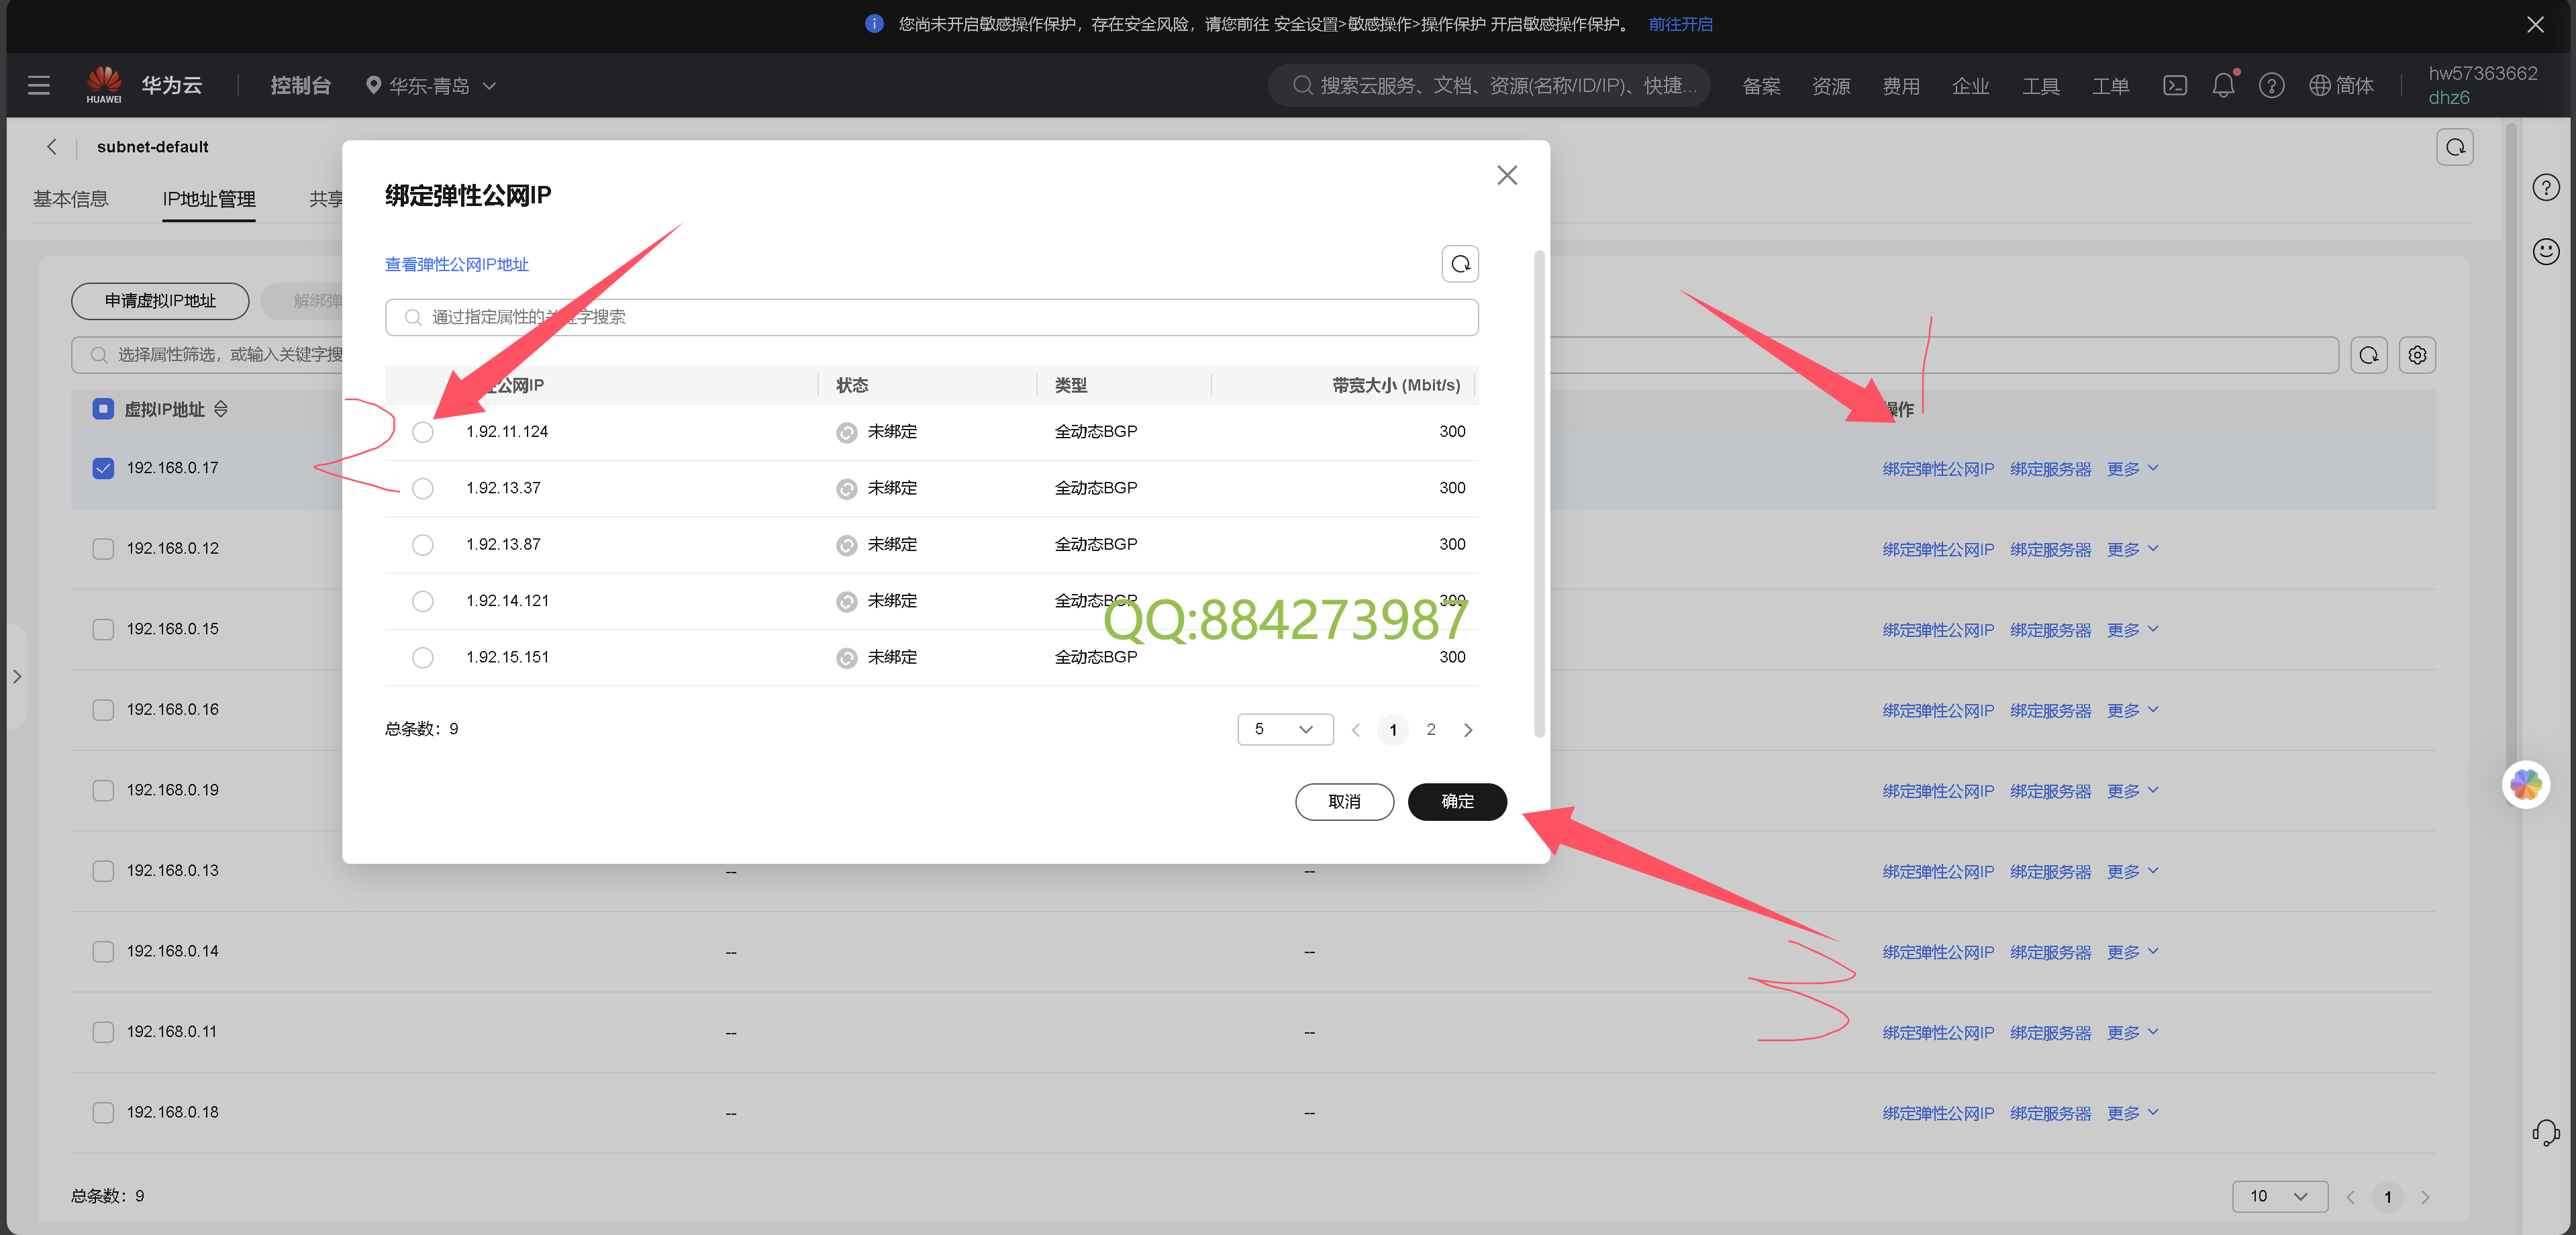Select elastic IP 1.92.11.124 radio button
The image size is (2576, 1235).
click(x=423, y=432)
